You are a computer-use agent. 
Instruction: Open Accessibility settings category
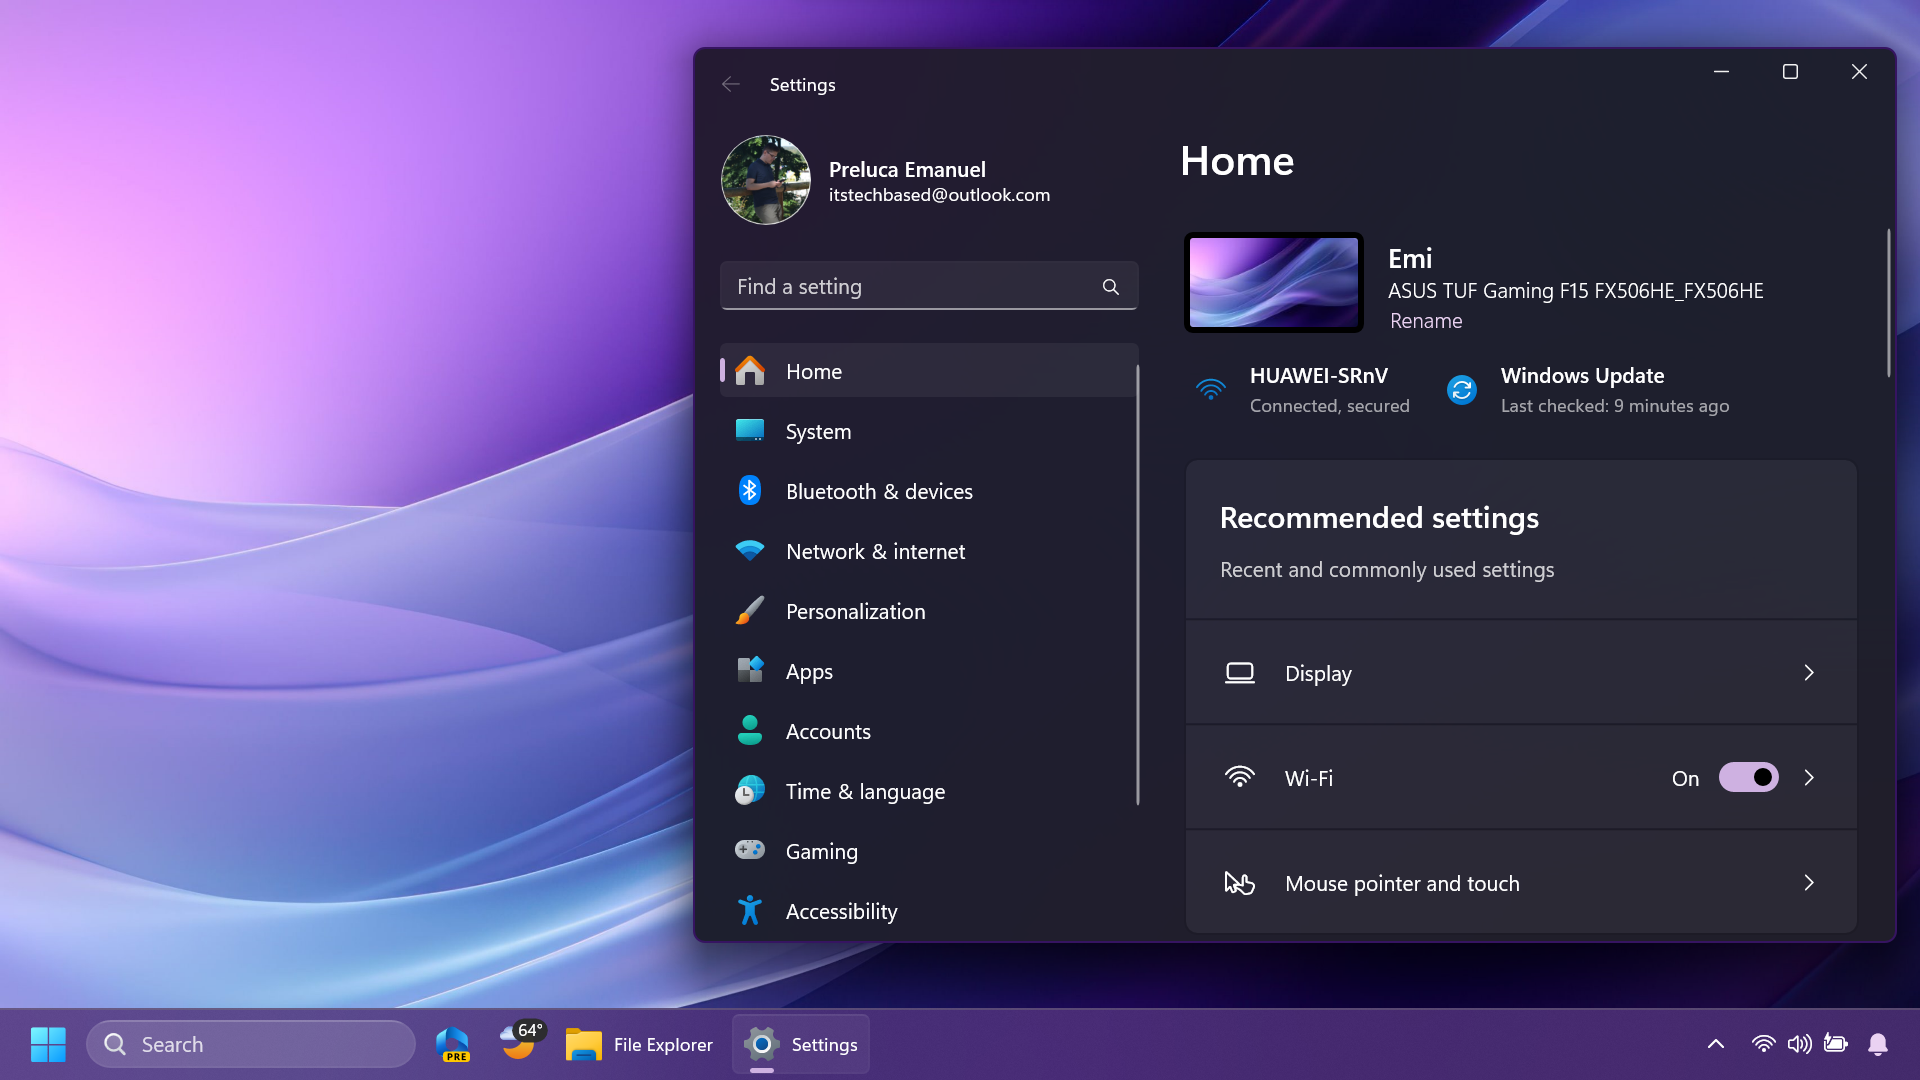[929, 911]
